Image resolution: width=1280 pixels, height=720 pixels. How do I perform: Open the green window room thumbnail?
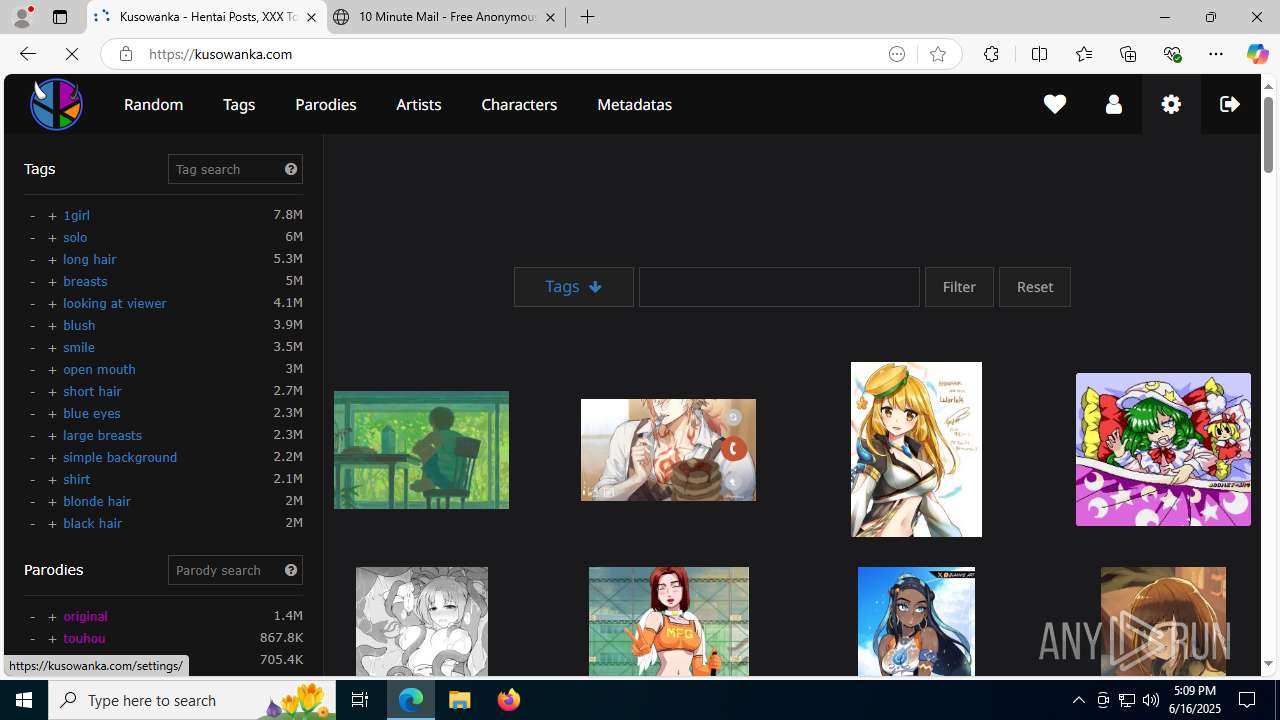click(421, 450)
